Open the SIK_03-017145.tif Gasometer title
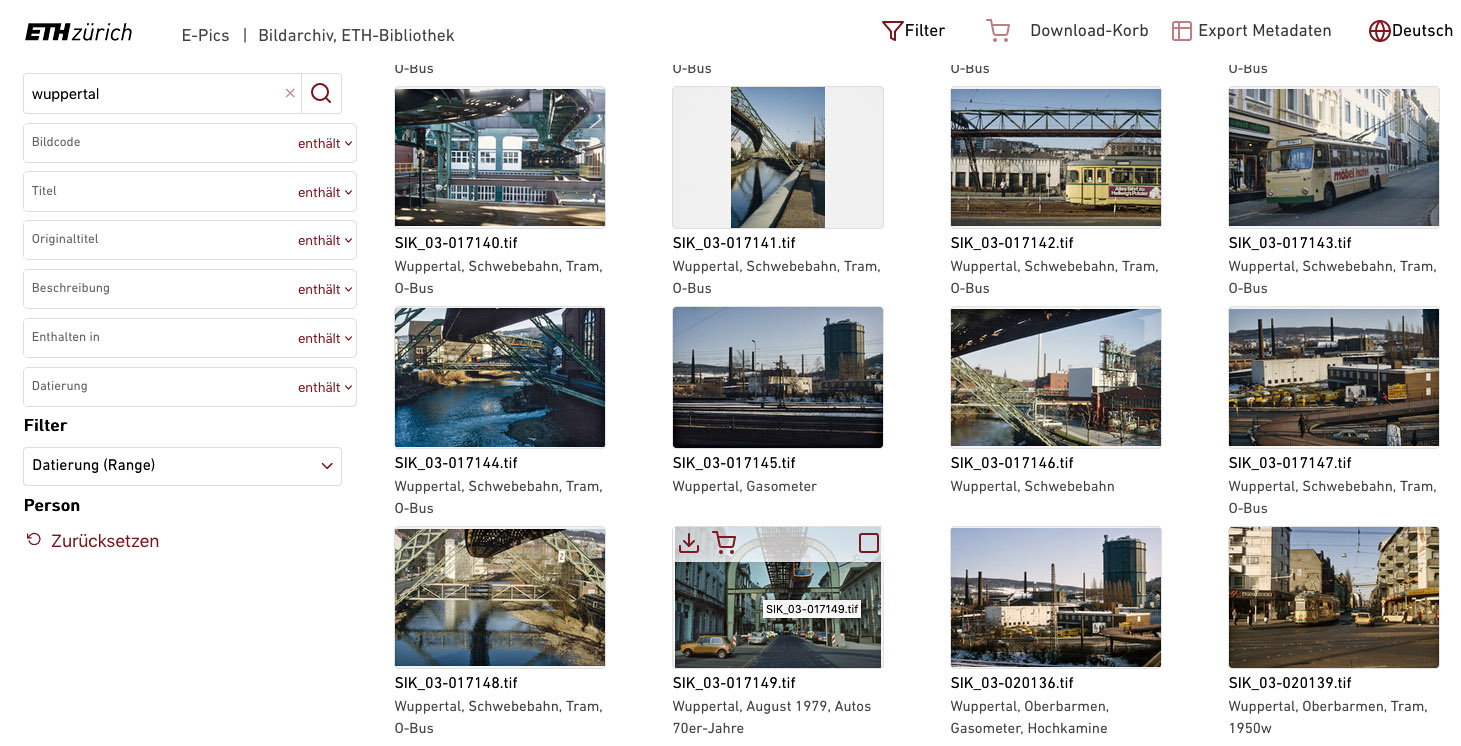This screenshot has height=746, width=1461. point(734,463)
